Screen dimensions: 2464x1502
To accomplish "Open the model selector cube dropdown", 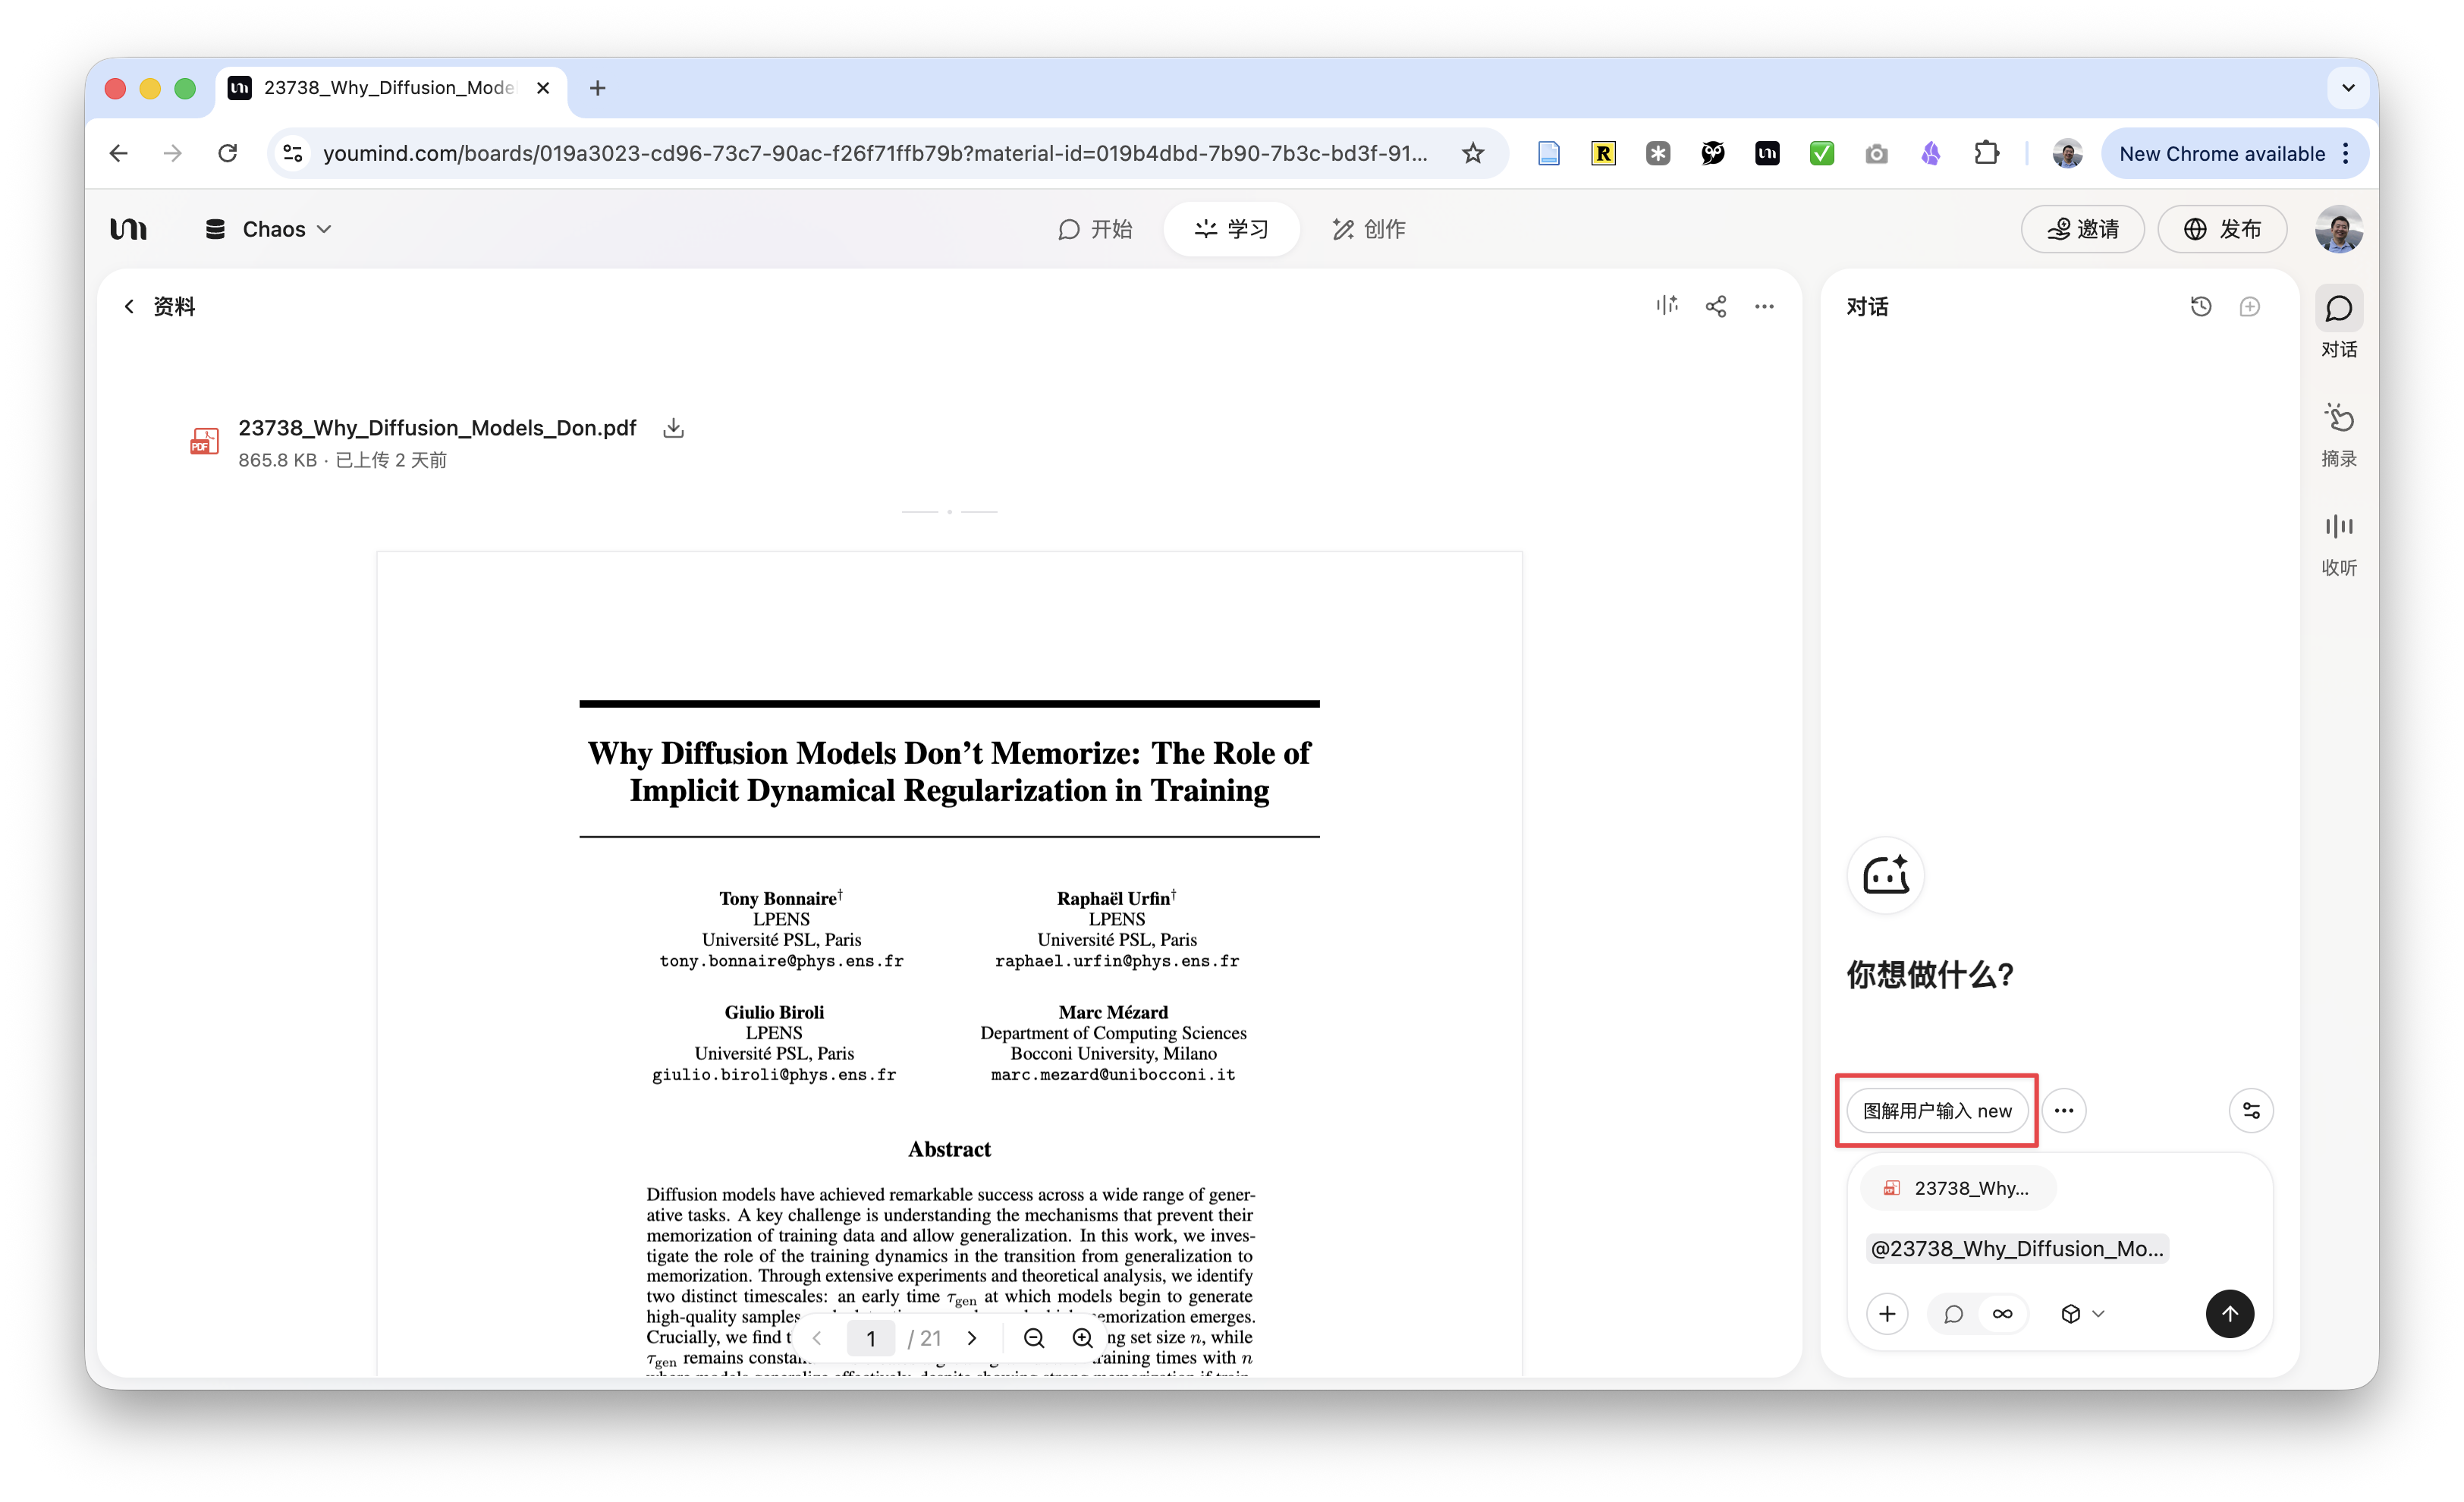I will coord(2082,1313).
